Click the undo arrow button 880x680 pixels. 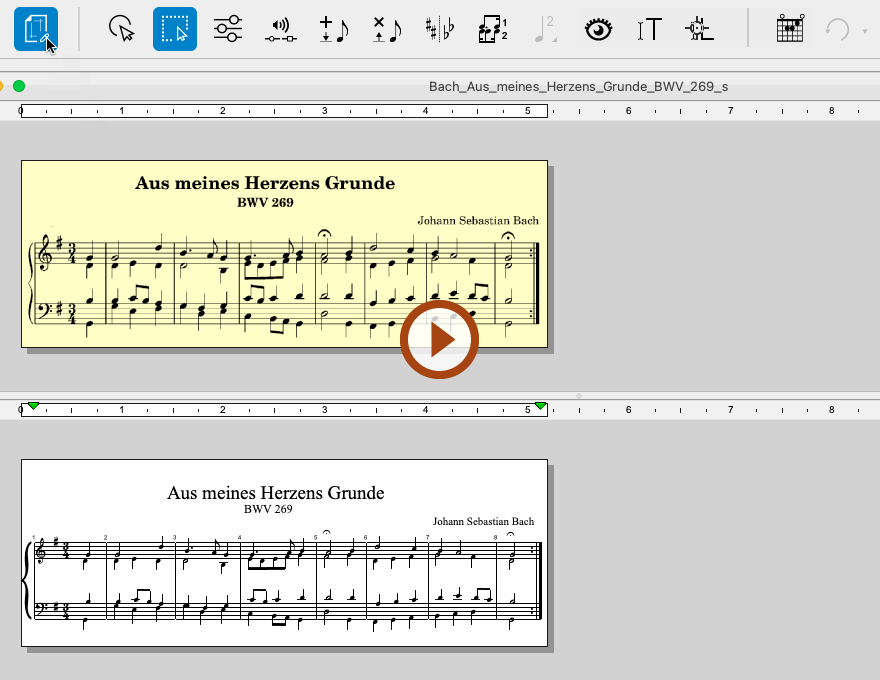pos(837,29)
